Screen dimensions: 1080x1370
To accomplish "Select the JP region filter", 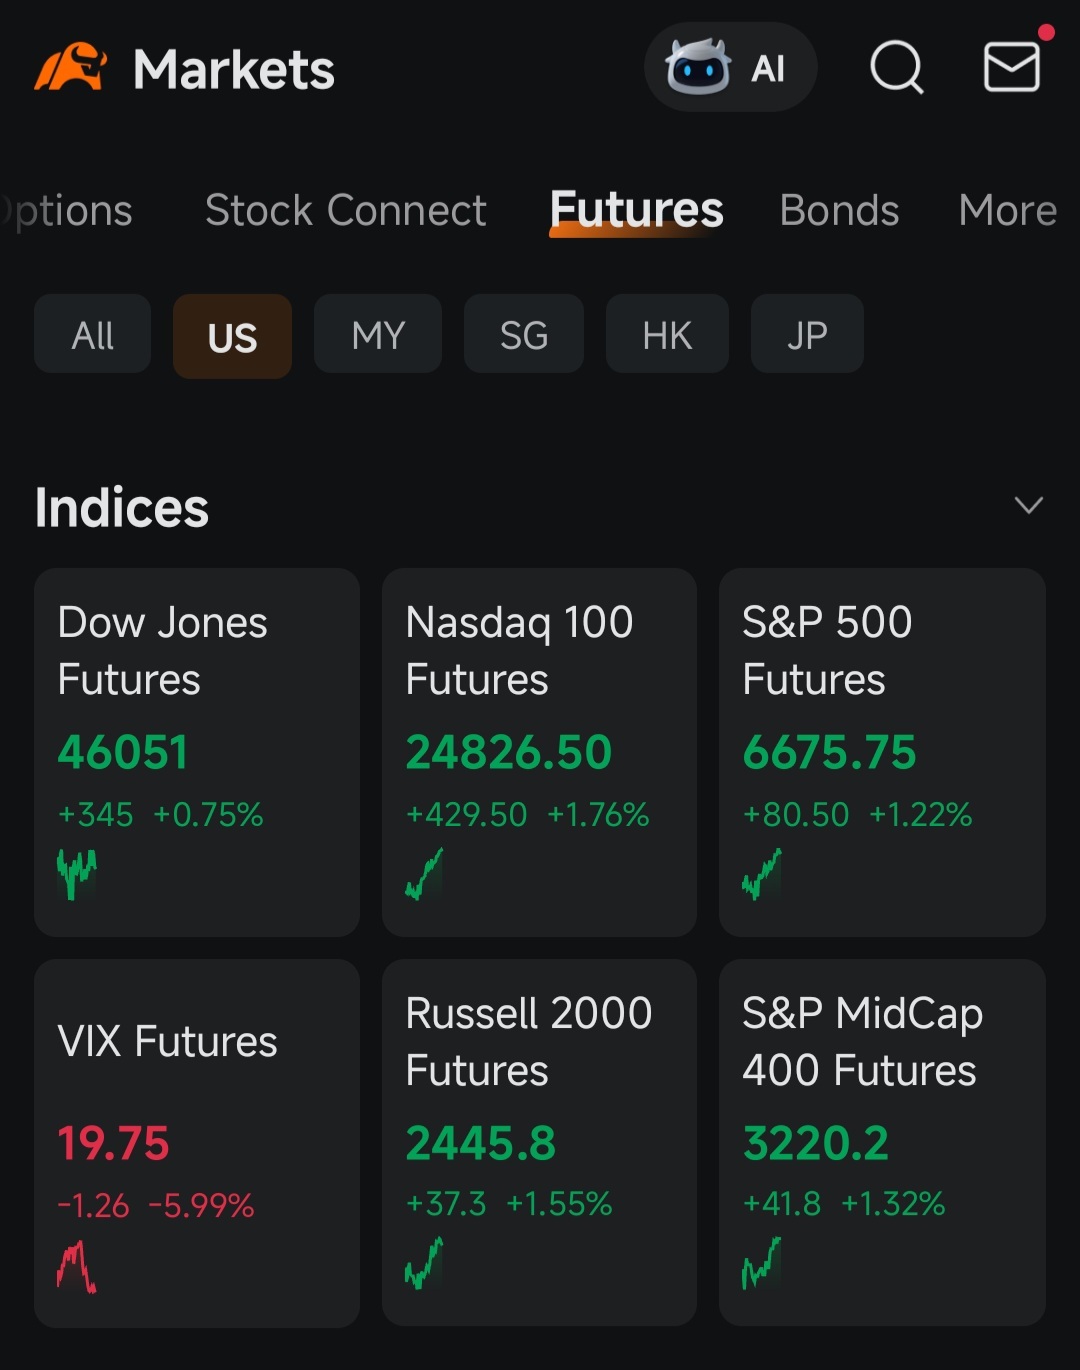I will click(x=807, y=335).
